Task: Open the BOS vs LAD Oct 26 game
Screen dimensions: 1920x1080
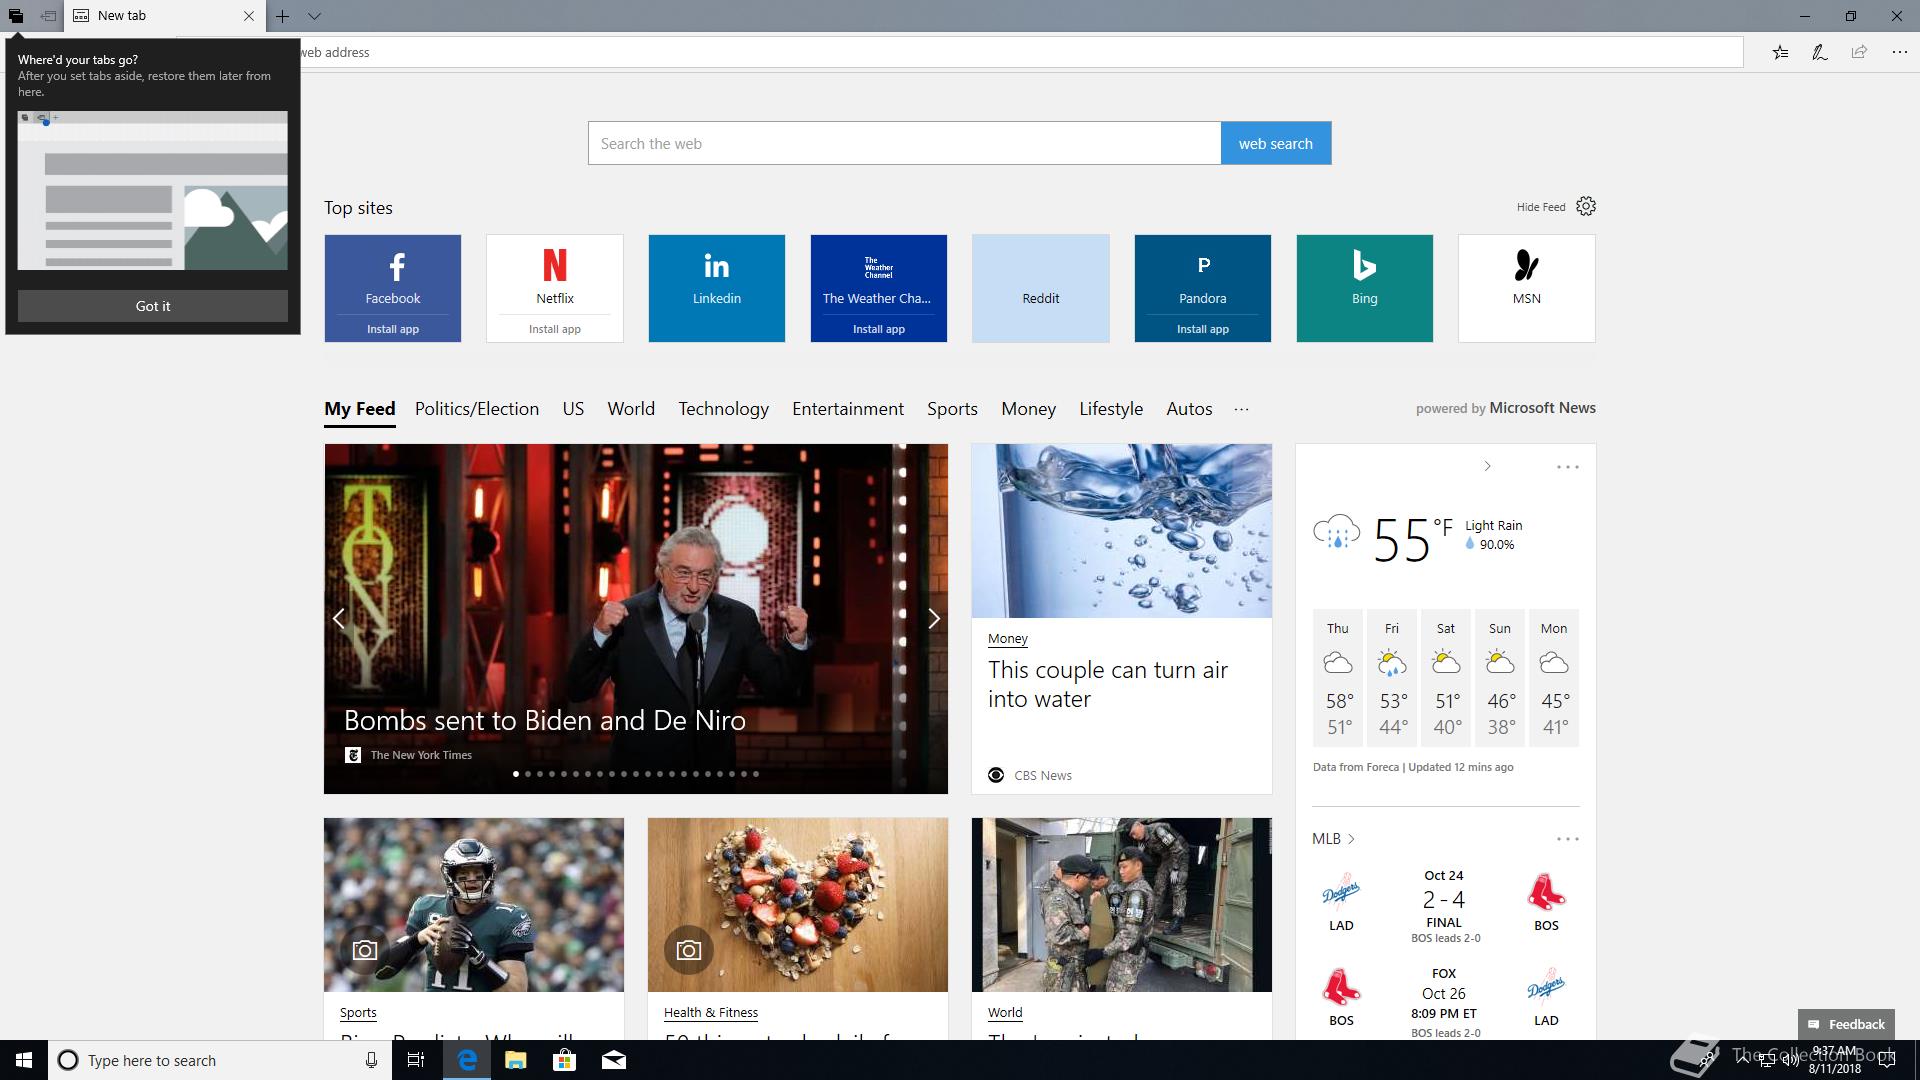Action: 1444,1002
